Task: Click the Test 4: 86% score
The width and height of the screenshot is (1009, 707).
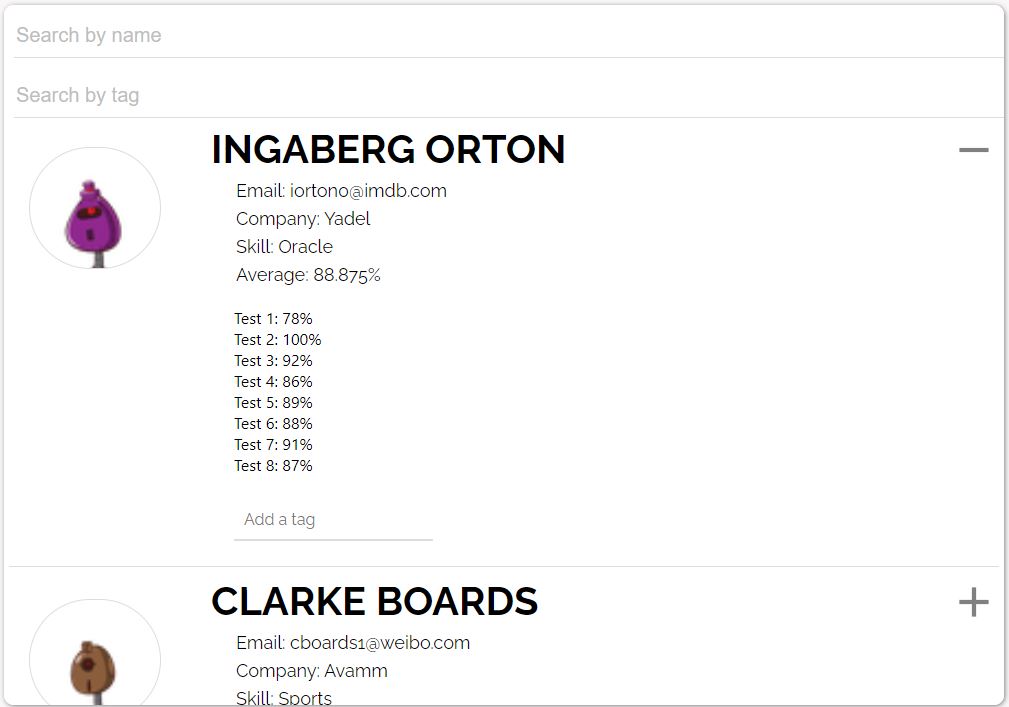Action: tap(273, 382)
